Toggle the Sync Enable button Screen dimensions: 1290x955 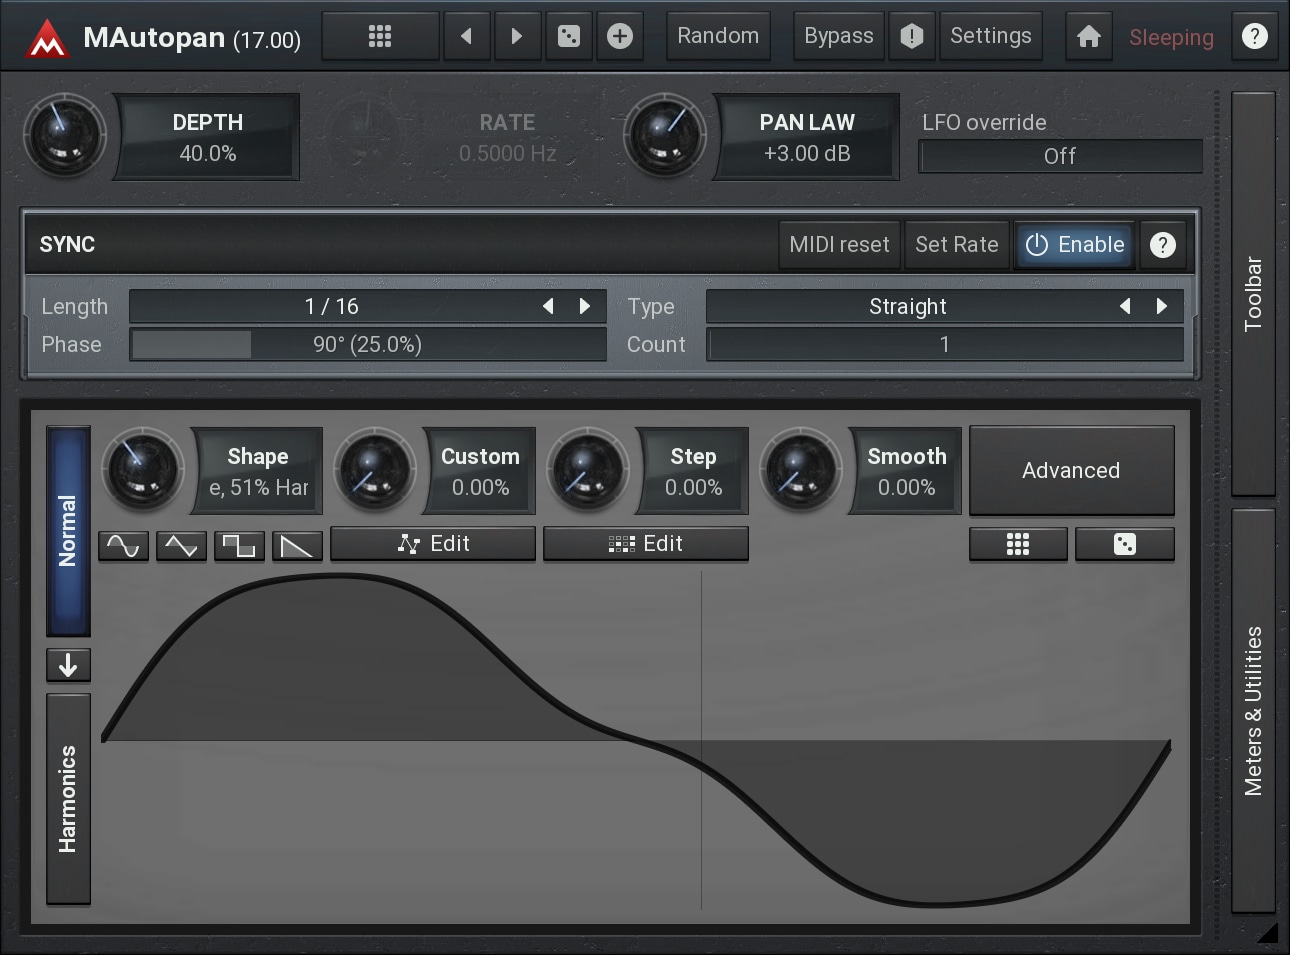tap(1075, 245)
